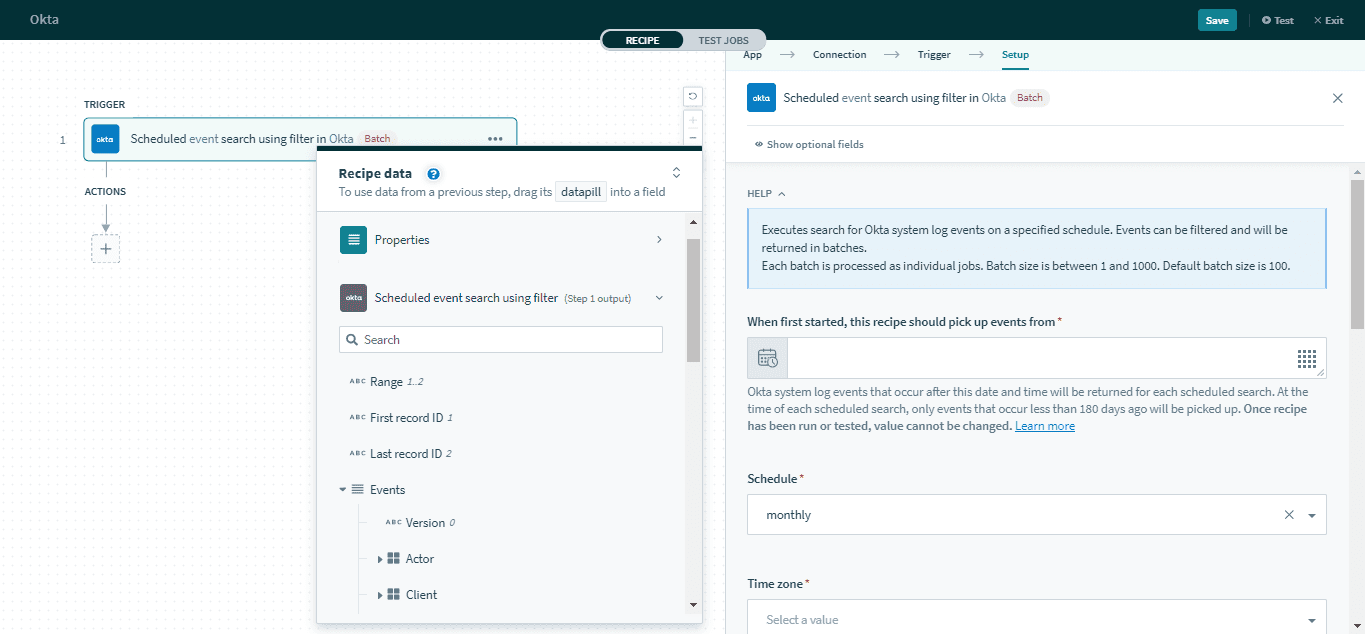Open the Schedule dropdown
1365x634 pixels.
point(1312,515)
